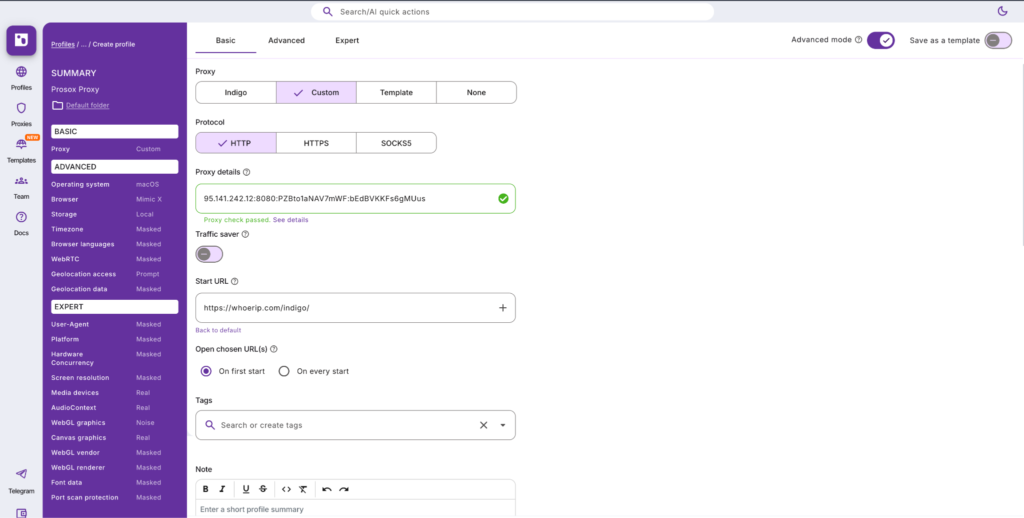Select the SOCKS5 protocol button
1024x518 pixels.
396,143
